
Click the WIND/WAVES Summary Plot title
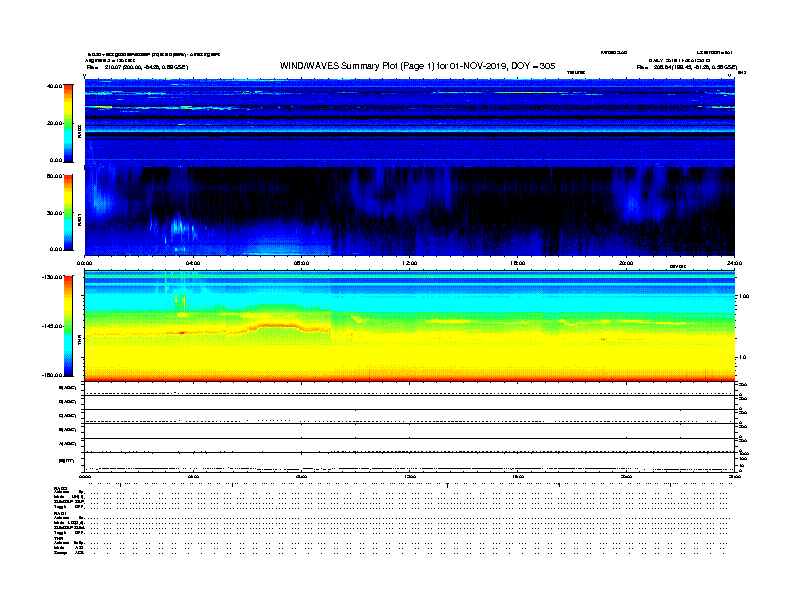(x=417, y=66)
